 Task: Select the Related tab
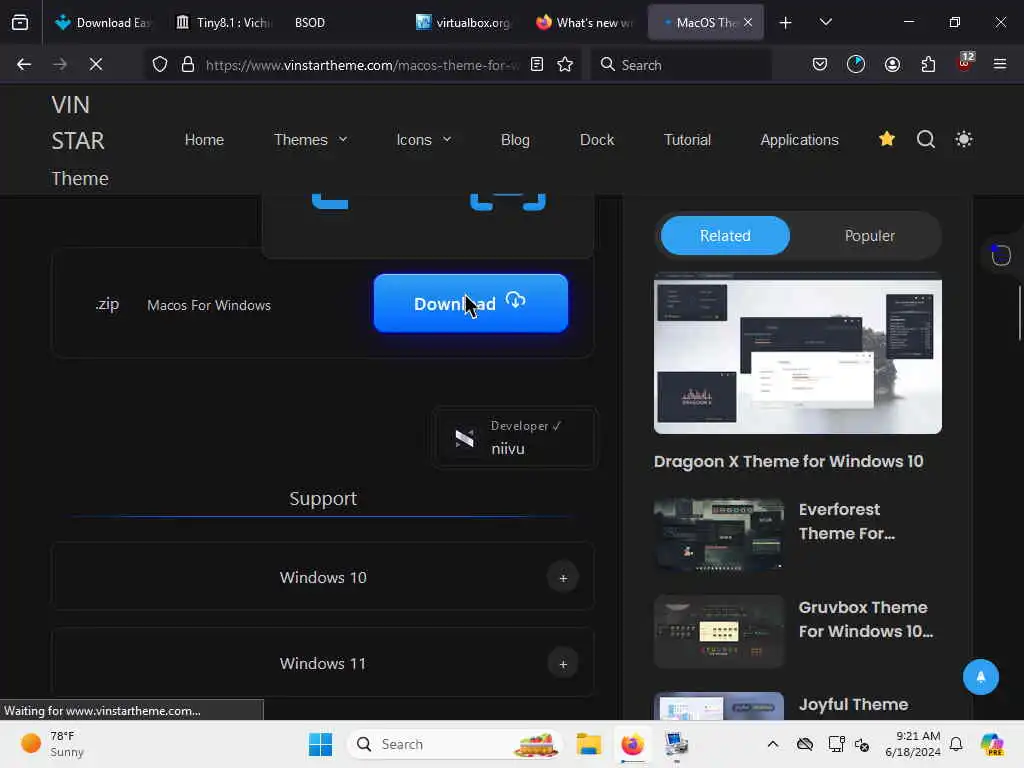click(x=725, y=236)
